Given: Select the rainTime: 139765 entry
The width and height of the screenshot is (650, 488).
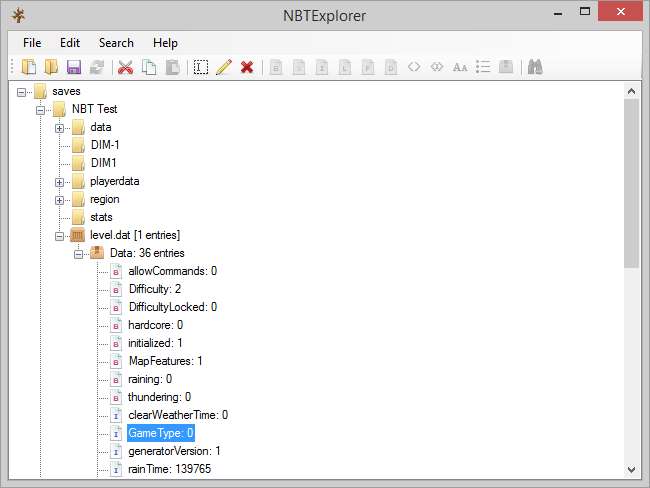Looking at the screenshot, I should (x=169, y=469).
